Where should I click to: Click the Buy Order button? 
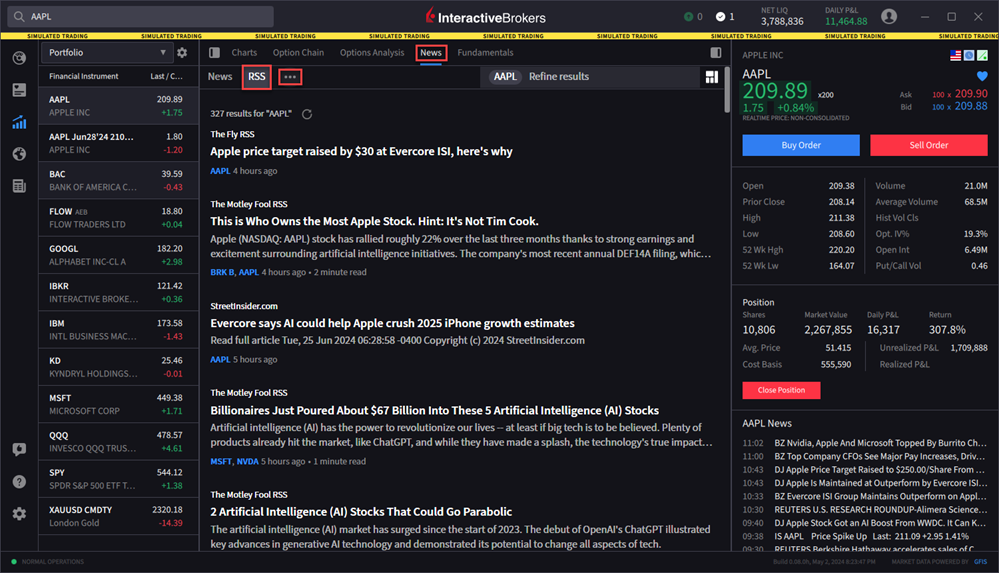(x=801, y=145)
